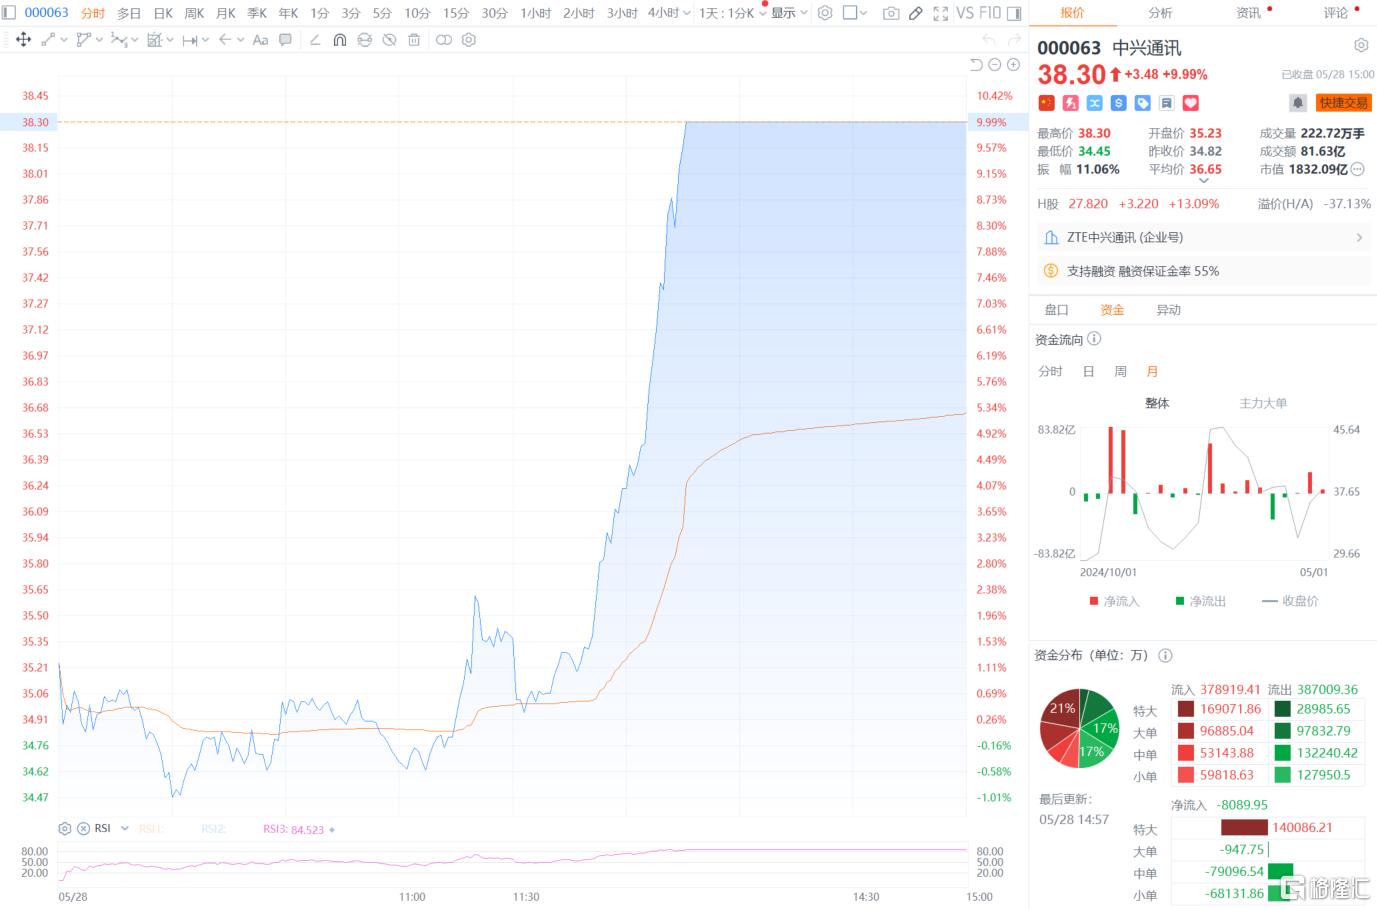Click the blue shuffle tag icon
The image size is (1377, 909).
point(1095,103)
